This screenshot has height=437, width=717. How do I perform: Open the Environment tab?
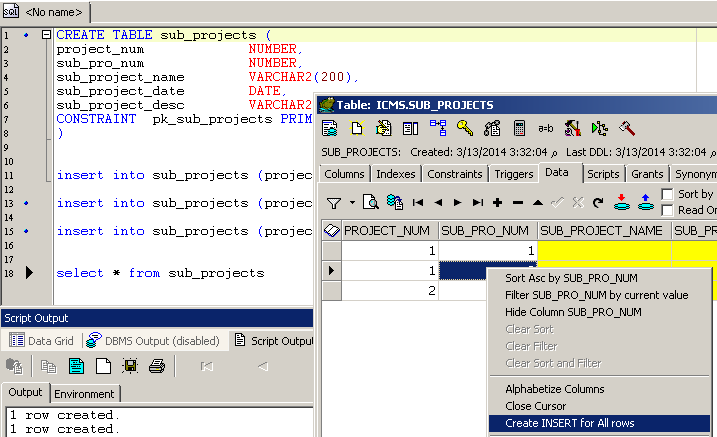point(85,394)
